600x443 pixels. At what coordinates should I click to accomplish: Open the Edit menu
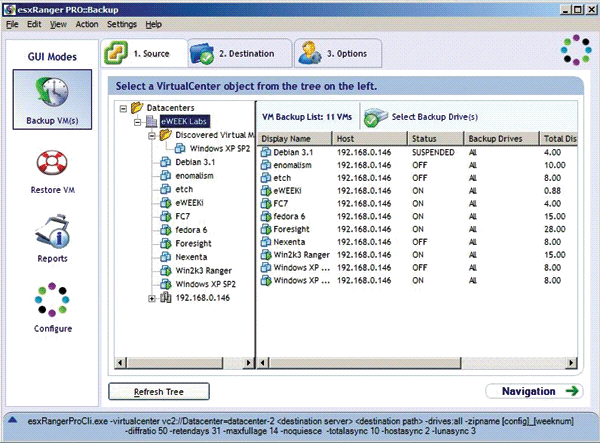[34, 24]
